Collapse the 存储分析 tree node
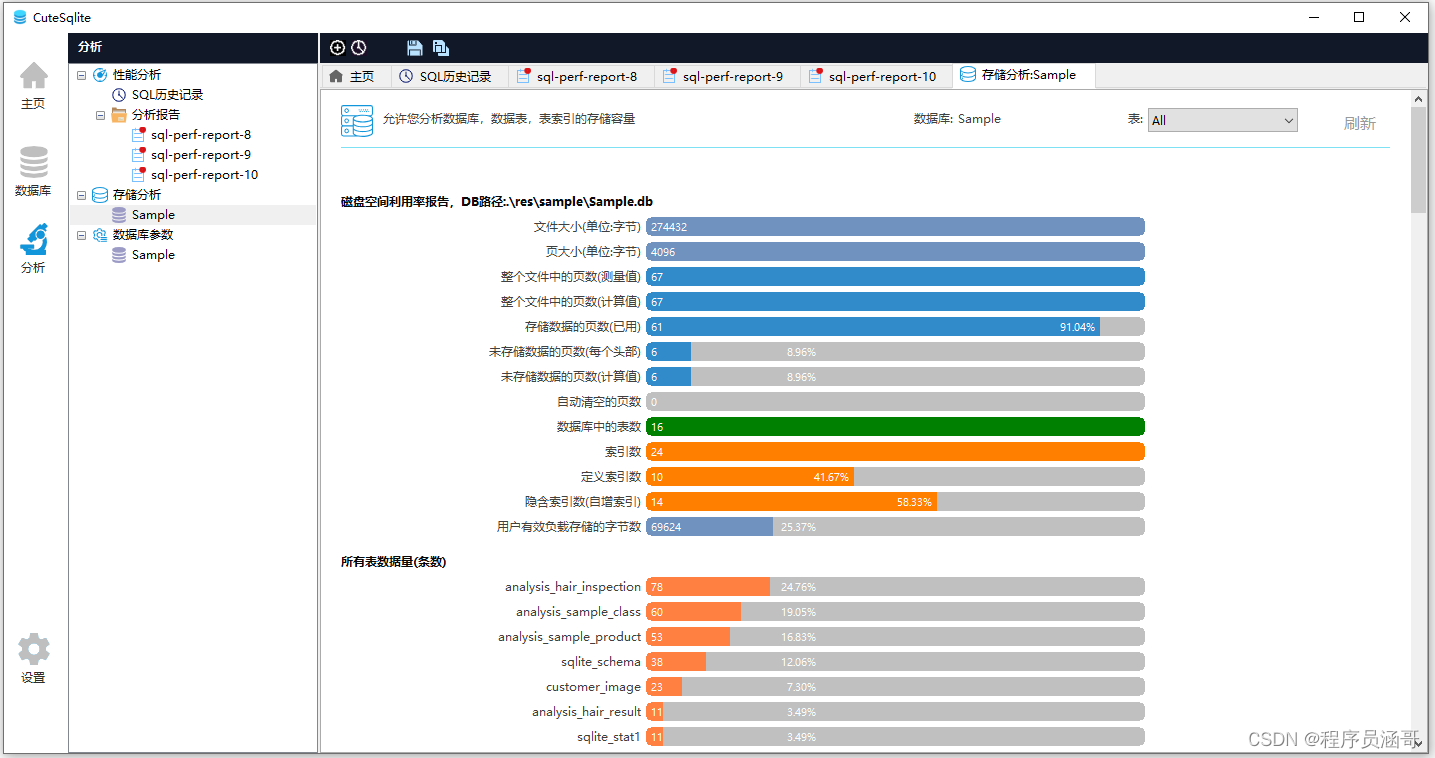 [x=81, y=195]
